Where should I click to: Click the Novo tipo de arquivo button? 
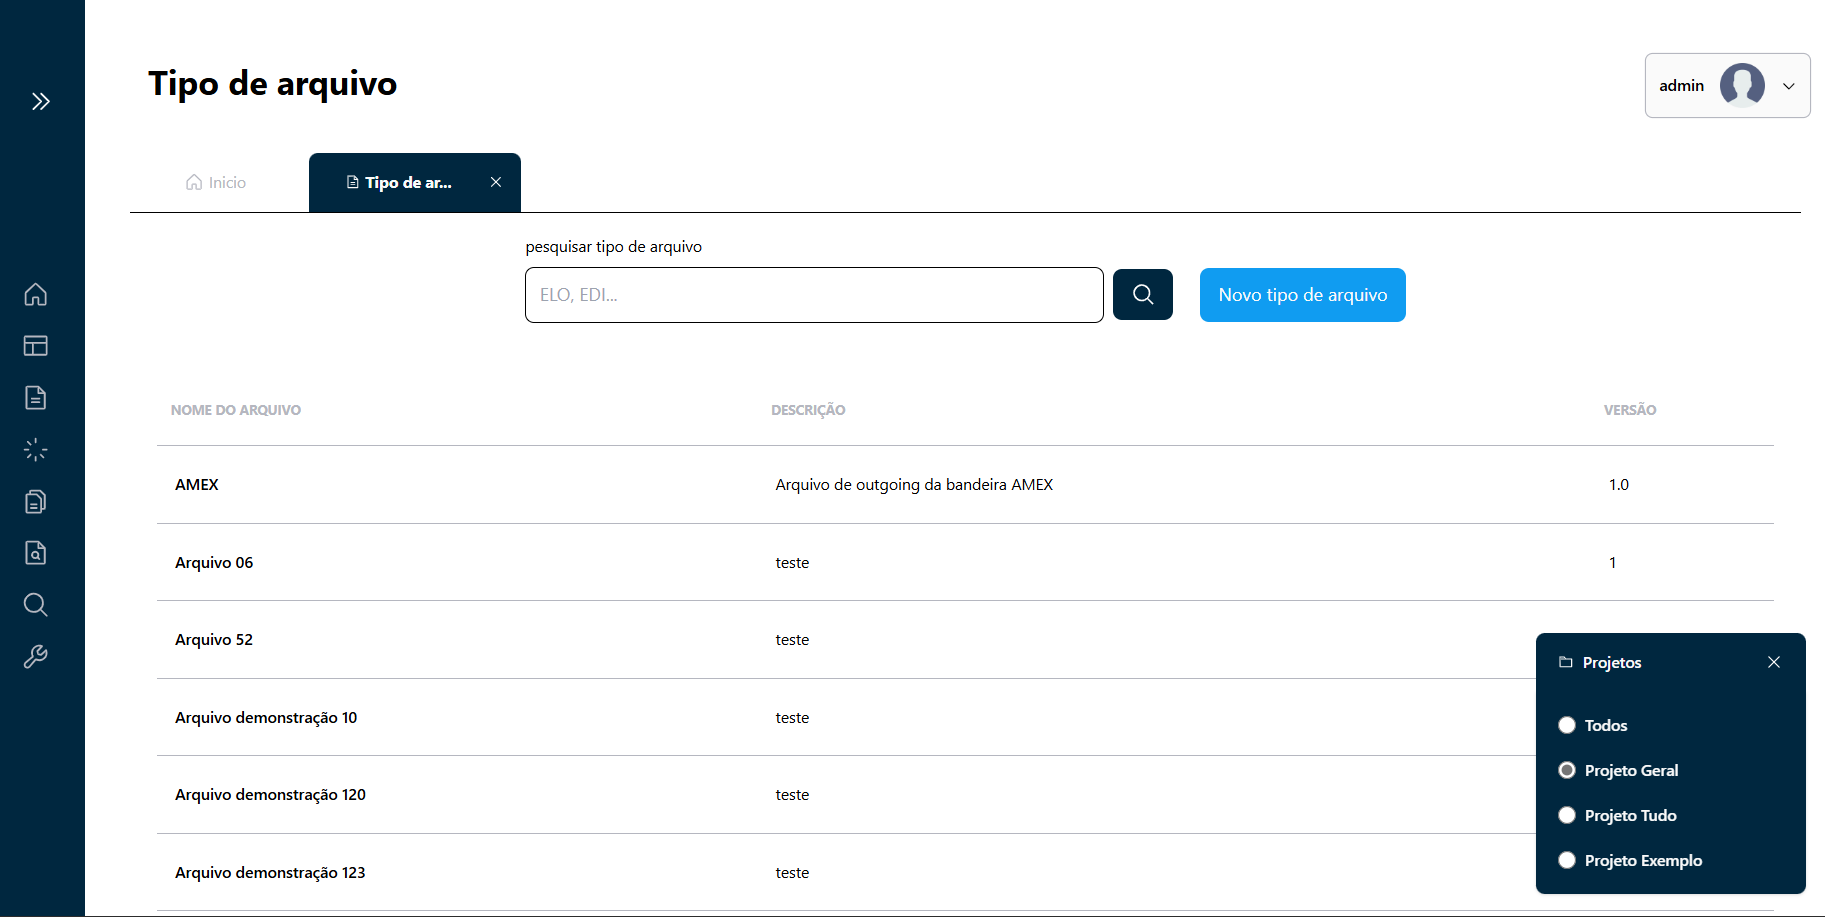(1302, 295)
